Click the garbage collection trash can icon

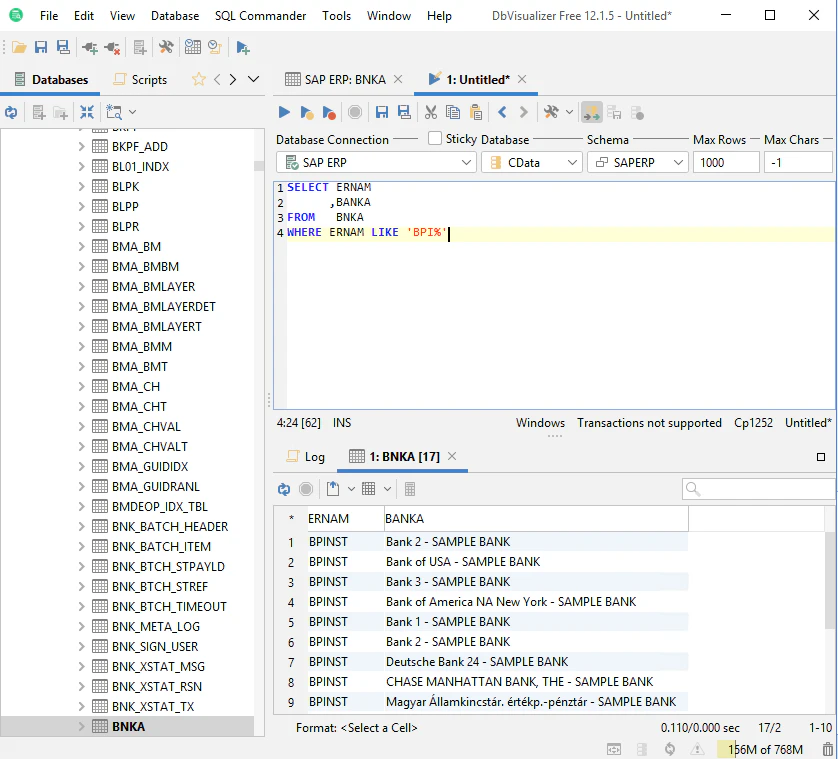pyautogui.click(x=828, y=749)
